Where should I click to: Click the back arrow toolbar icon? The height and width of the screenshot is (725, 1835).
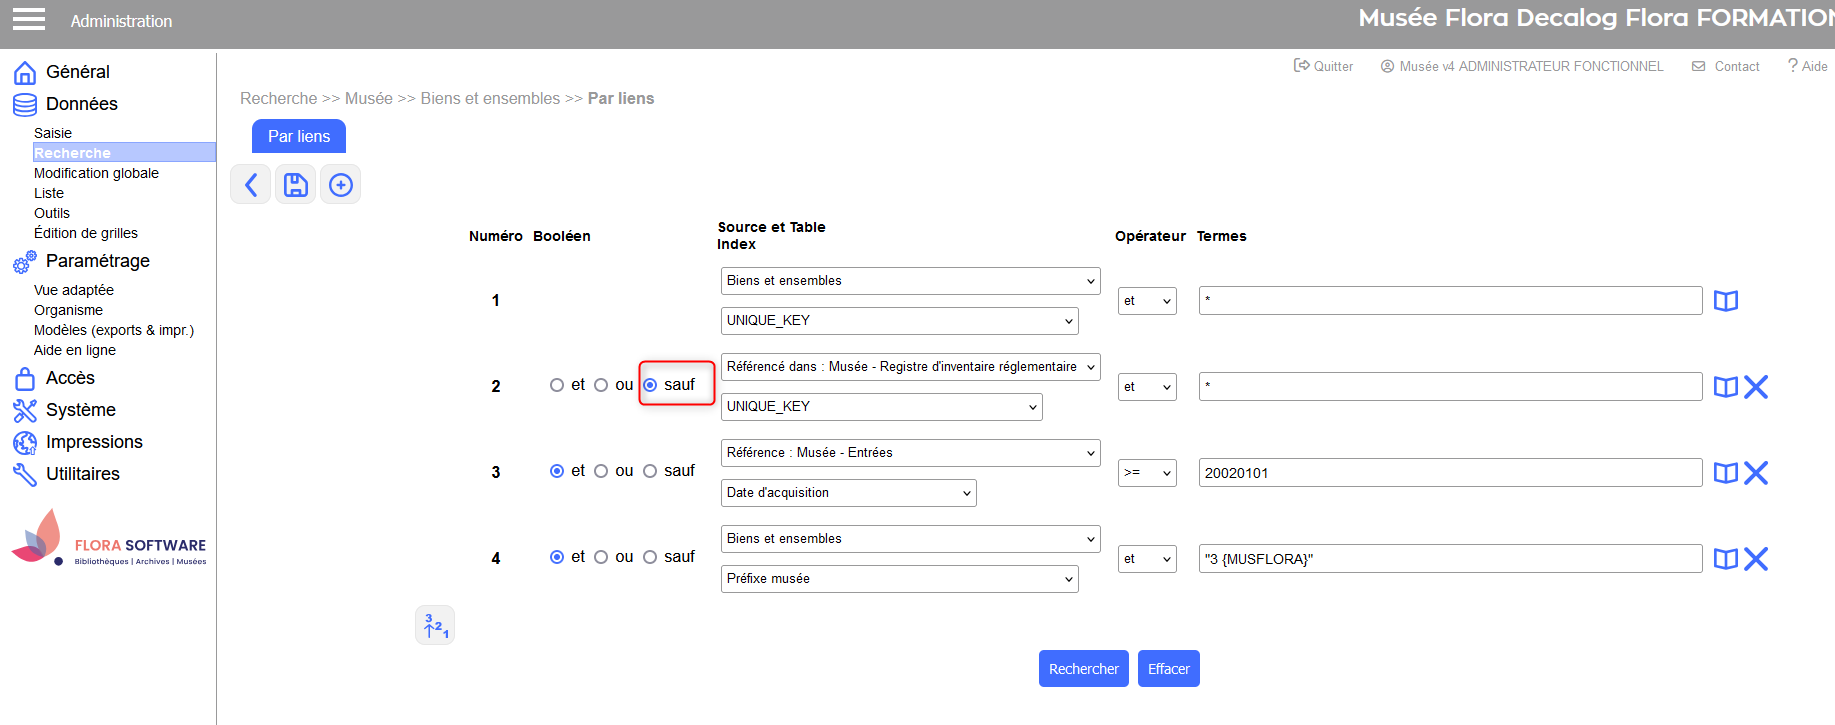click(251, 185)
